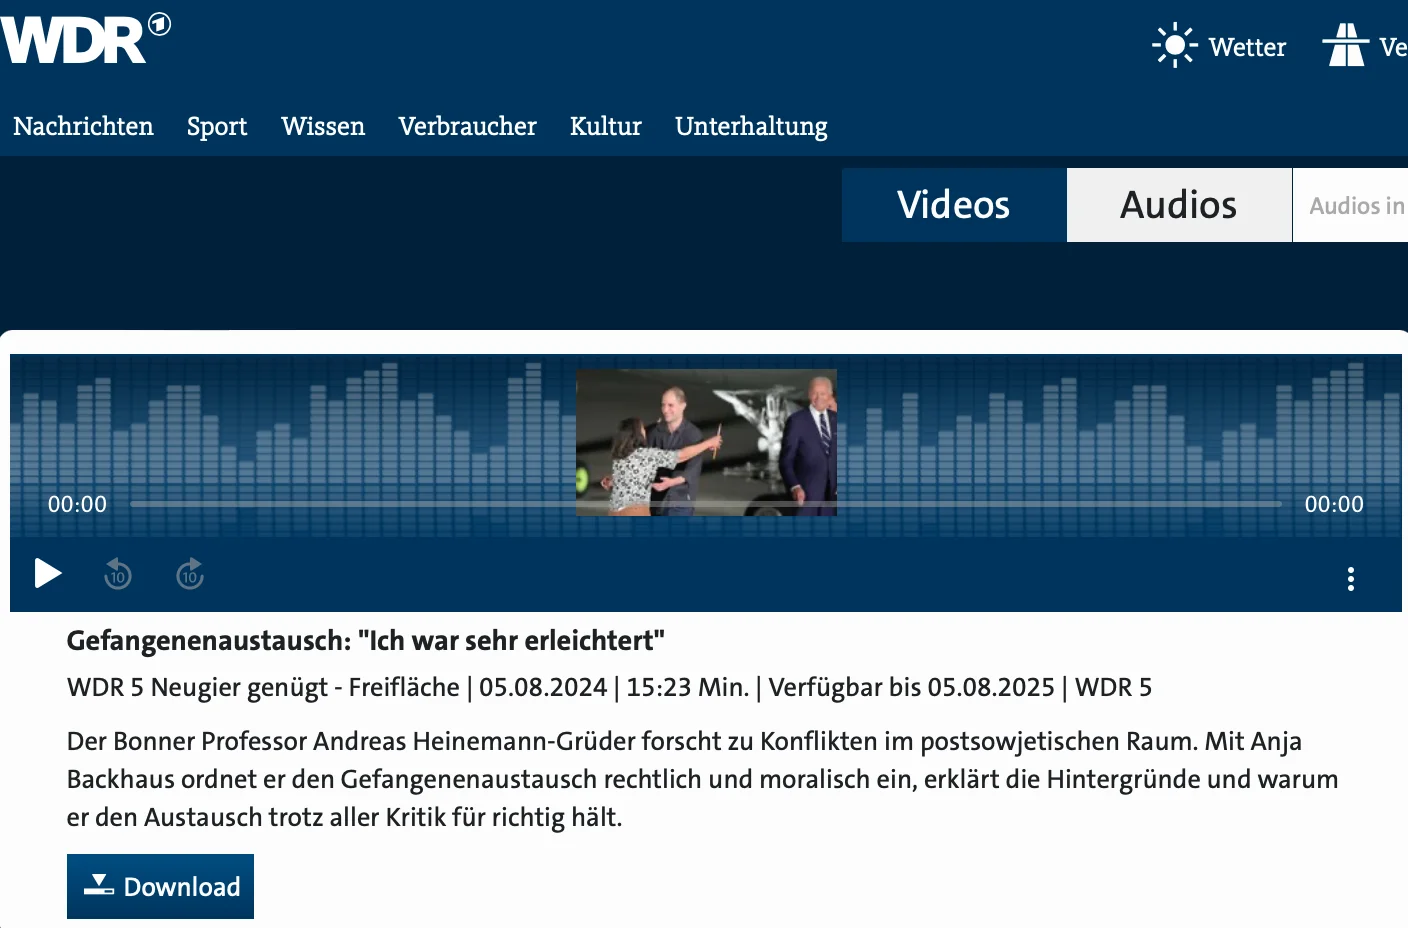Select the Sport navigation entry

tap(216, 126)
